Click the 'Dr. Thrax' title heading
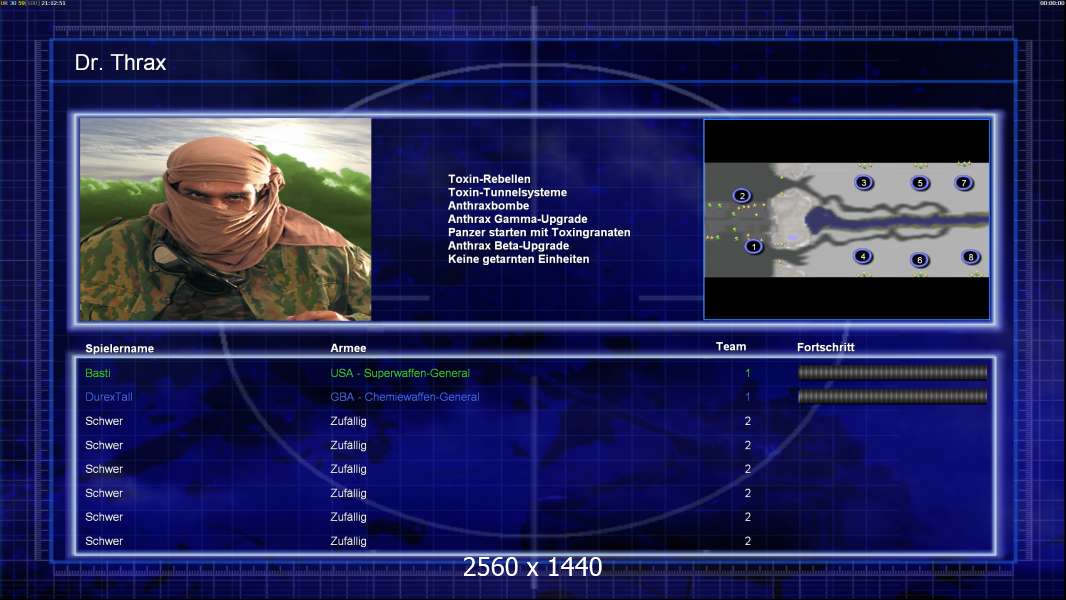 click(x=120, y=63)
